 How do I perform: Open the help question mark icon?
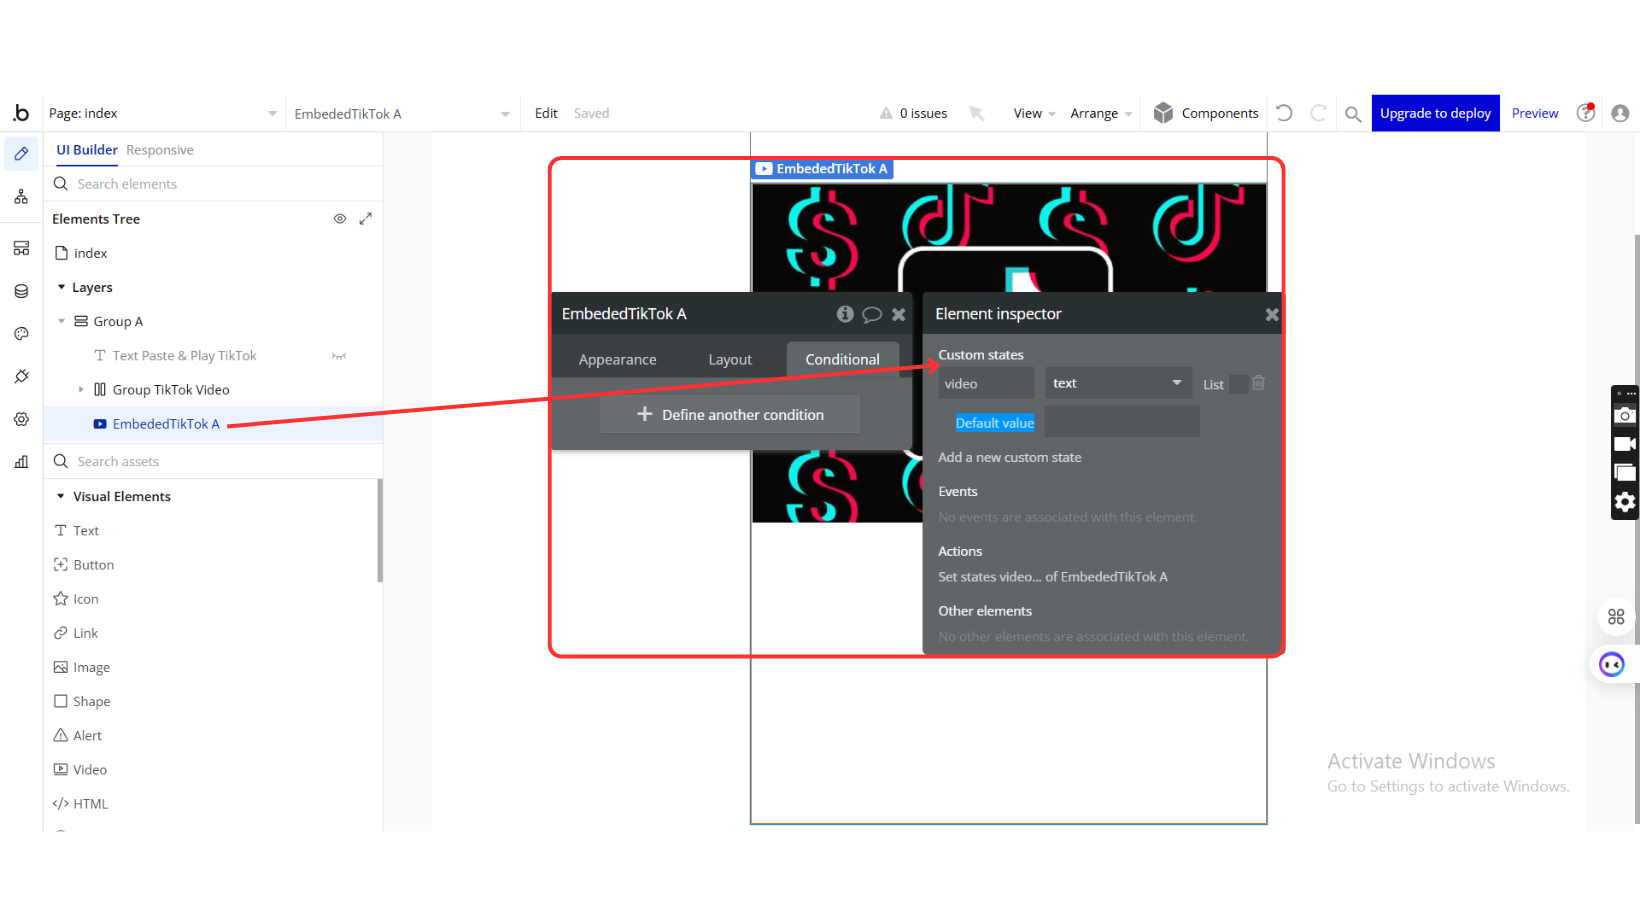pyautogui.click(x=1586, y=113)
